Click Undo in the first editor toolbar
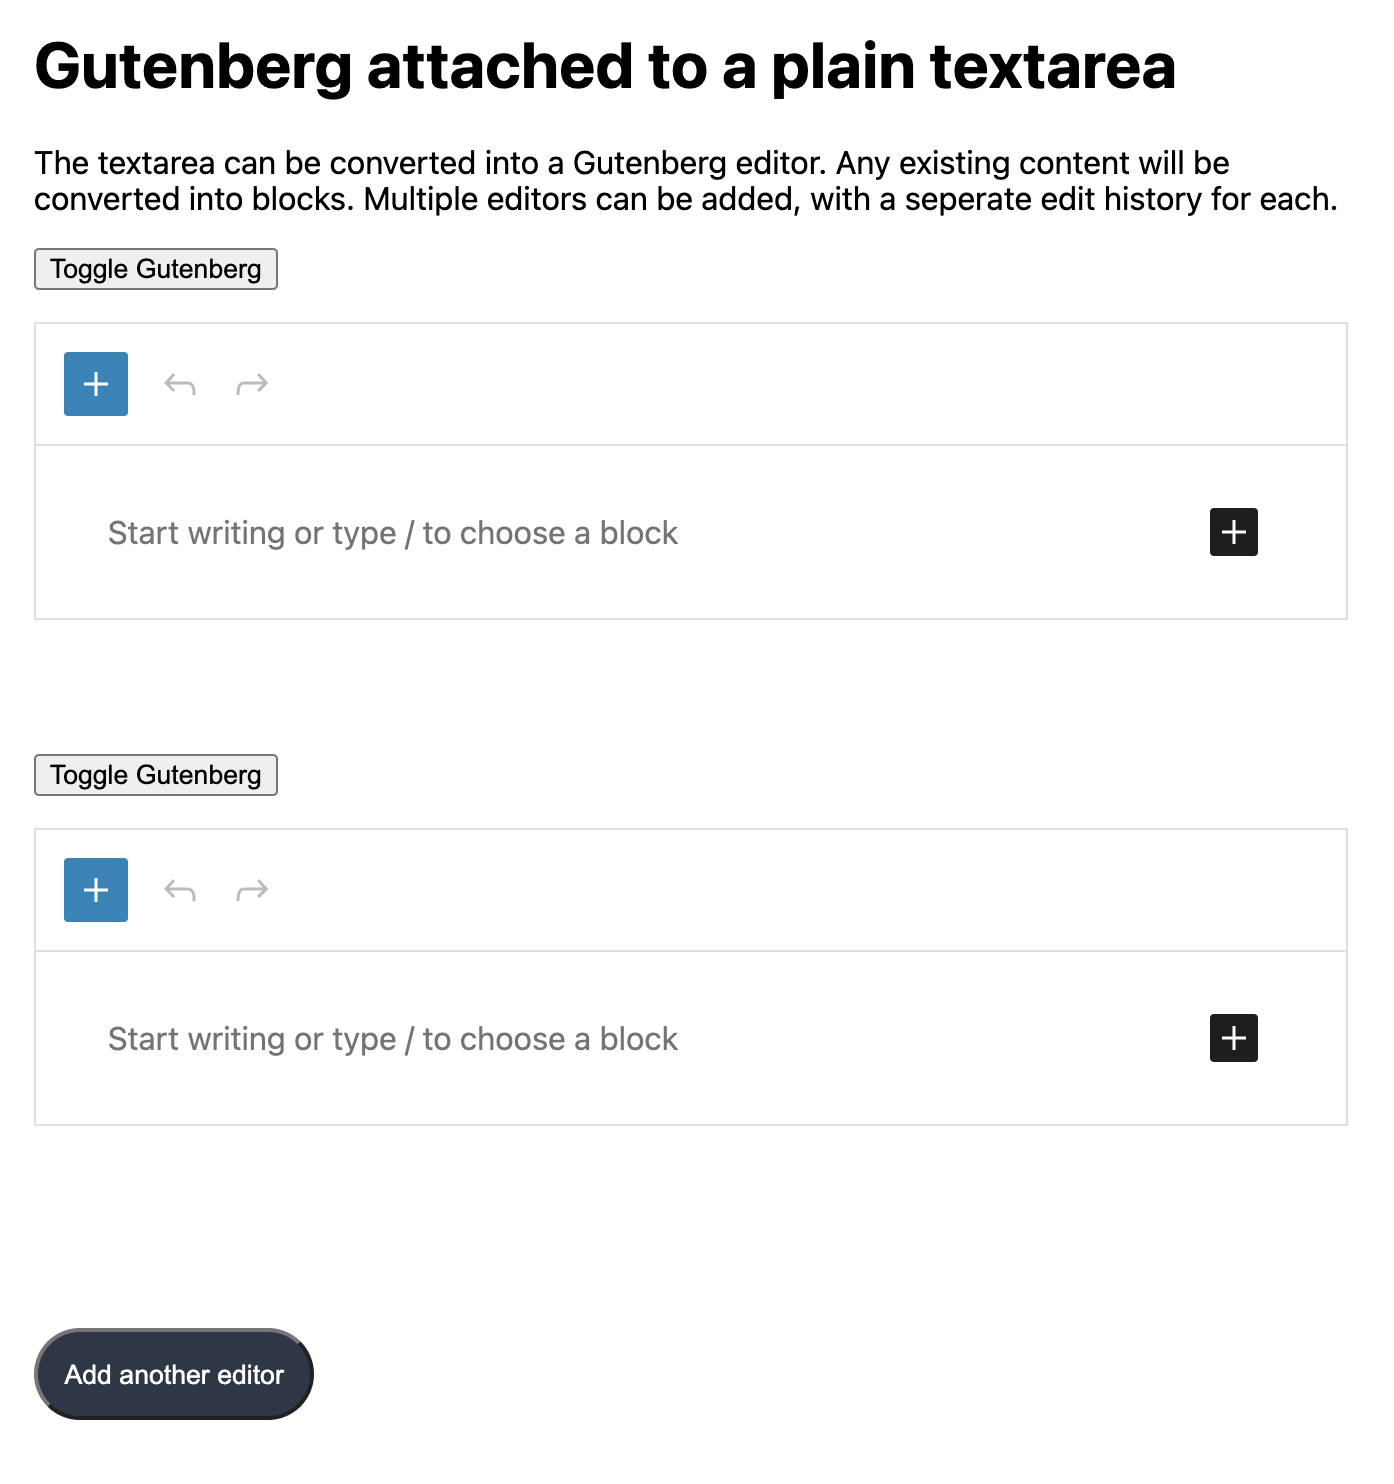This screenshot has width=1394, height=1484. [x=180, y=384]
